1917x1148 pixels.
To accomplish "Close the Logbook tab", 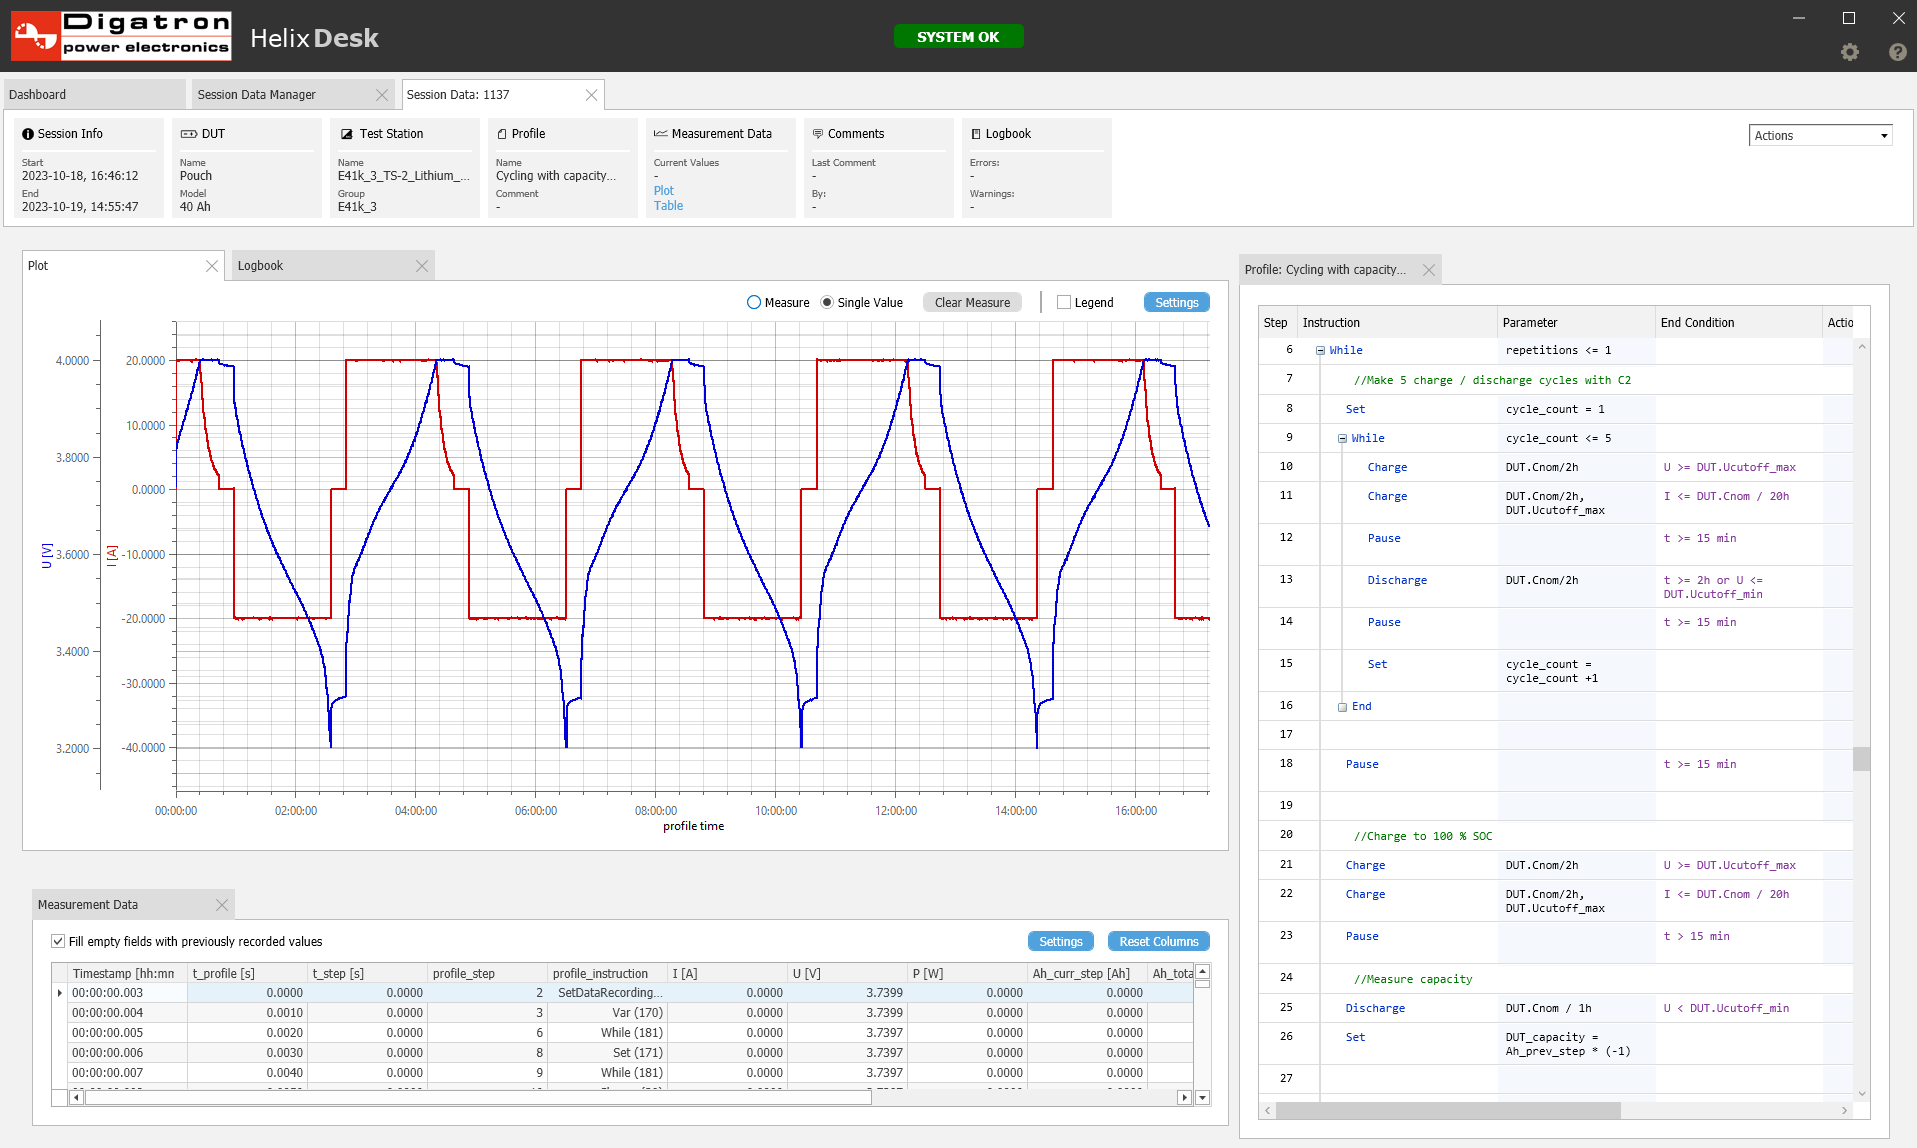I will point(422,266).
